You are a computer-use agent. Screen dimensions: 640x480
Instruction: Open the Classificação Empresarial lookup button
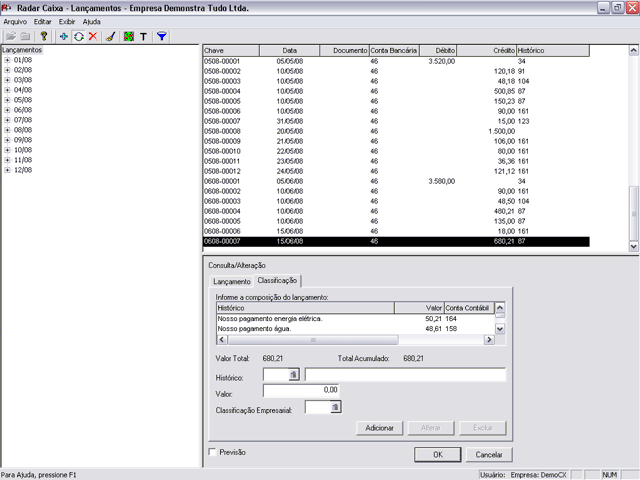[x=336, y=407]
